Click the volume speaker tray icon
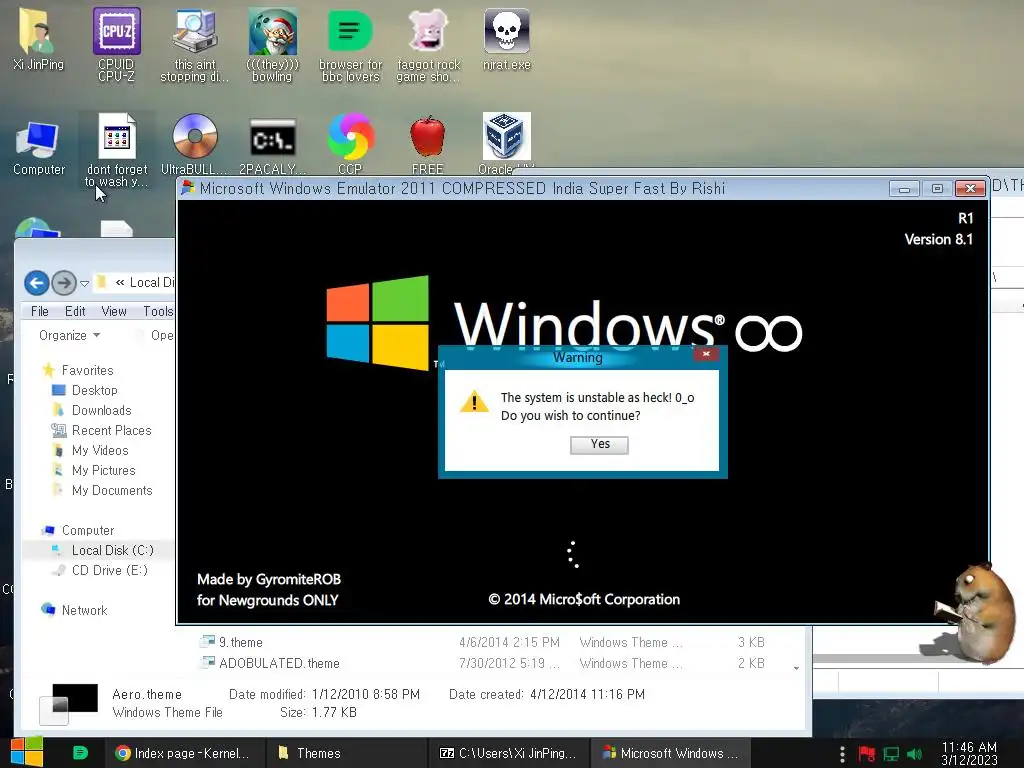Viewport: 1024px width, 768px height. tap(914, 754)
